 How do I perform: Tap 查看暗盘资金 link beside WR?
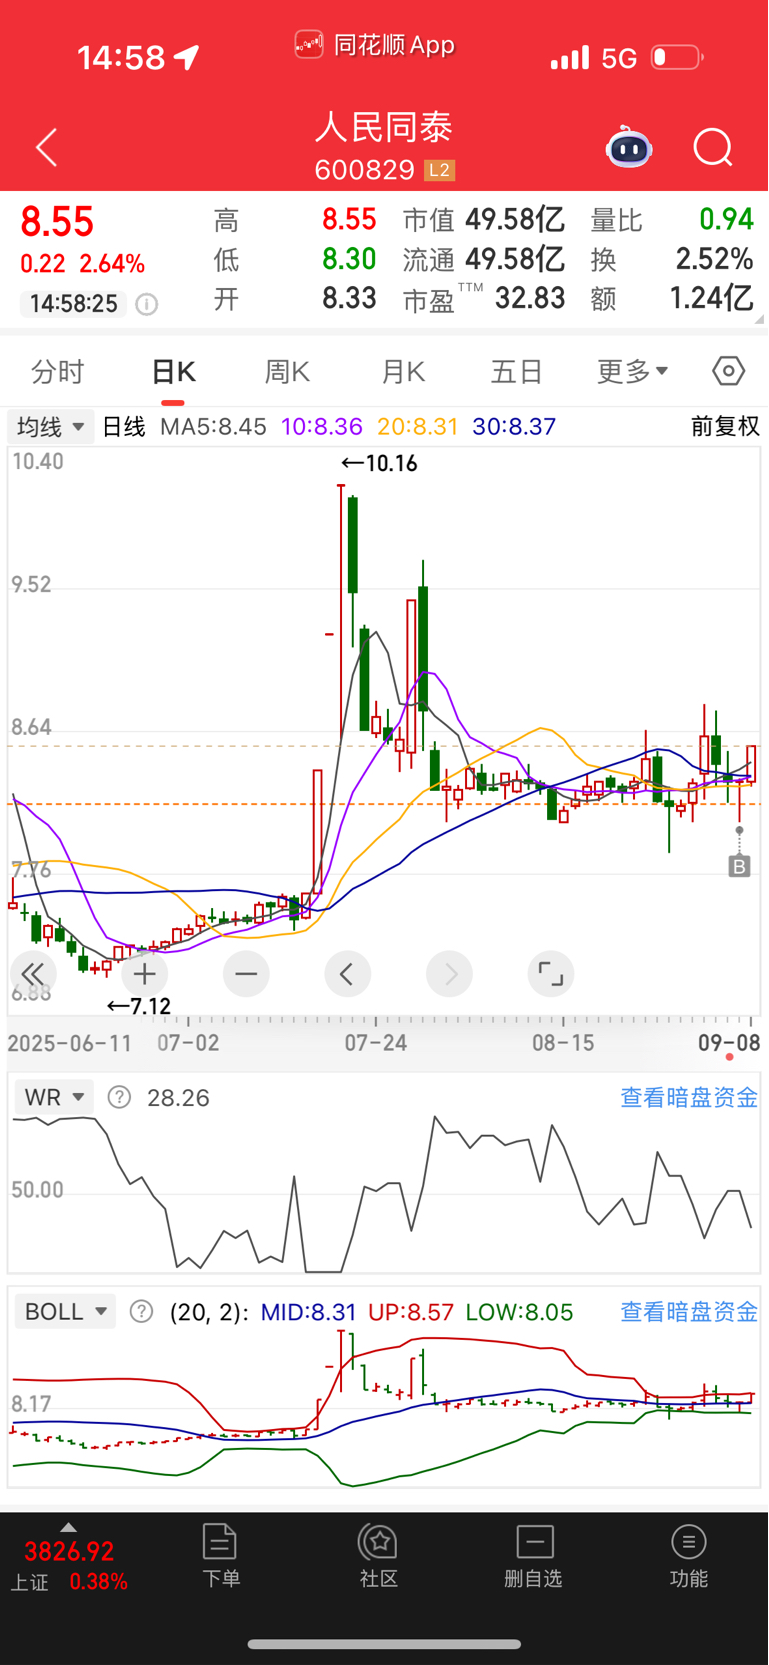689,1097
